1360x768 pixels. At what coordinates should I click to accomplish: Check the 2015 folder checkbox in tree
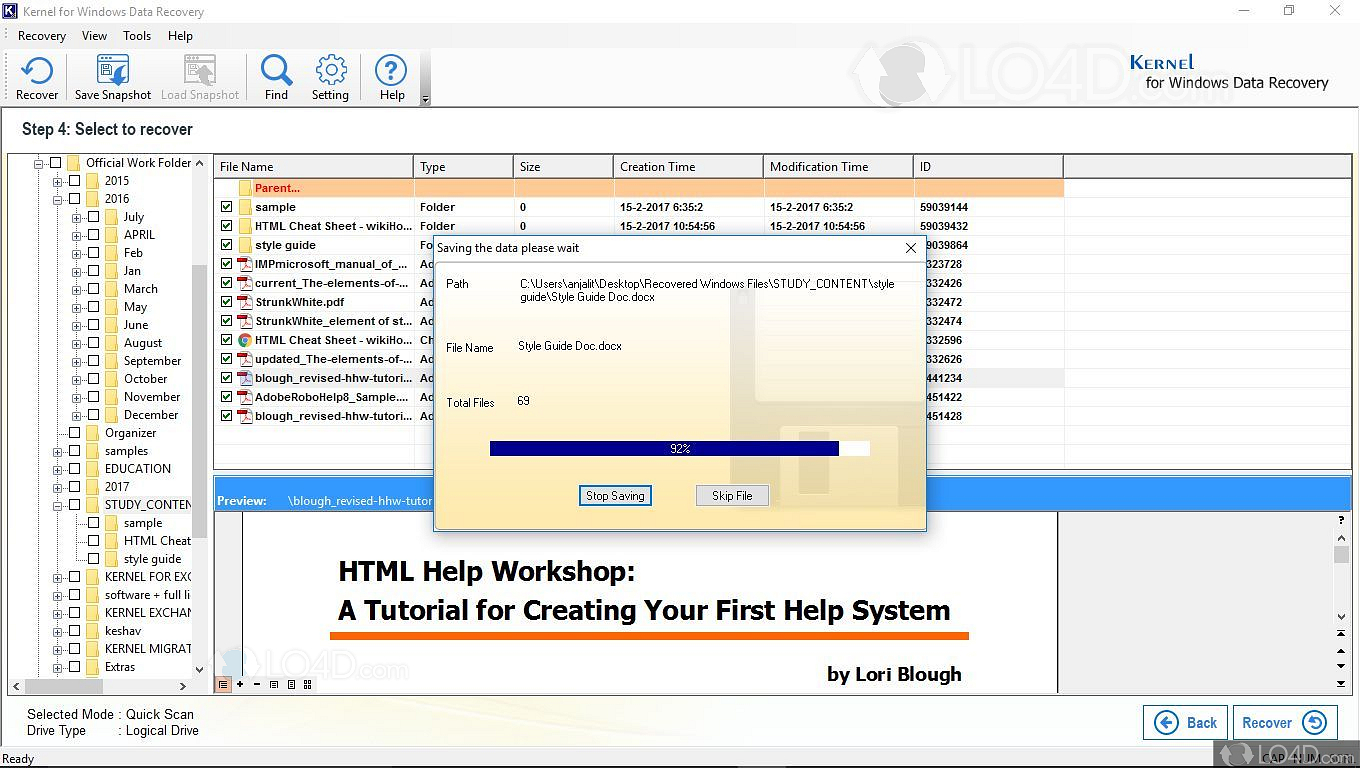[x=74, y=181]
